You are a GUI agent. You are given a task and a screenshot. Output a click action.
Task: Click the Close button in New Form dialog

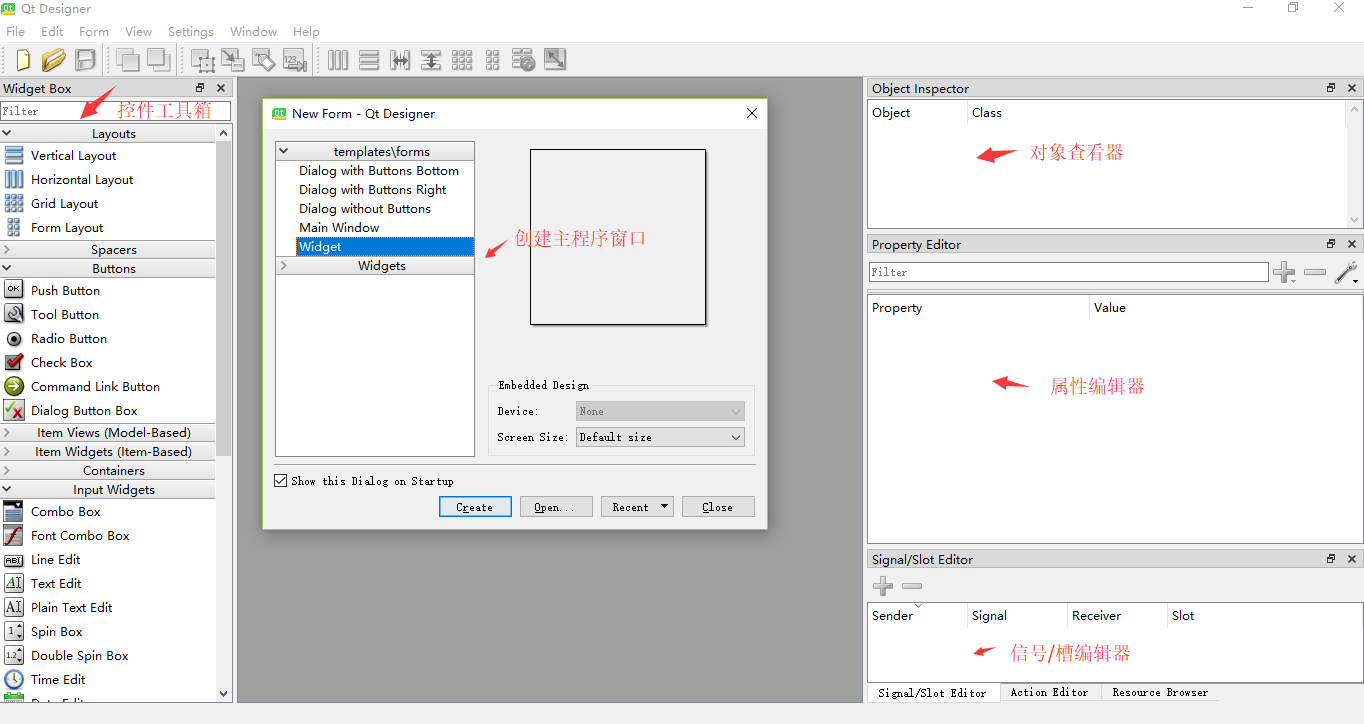point(718,507)
